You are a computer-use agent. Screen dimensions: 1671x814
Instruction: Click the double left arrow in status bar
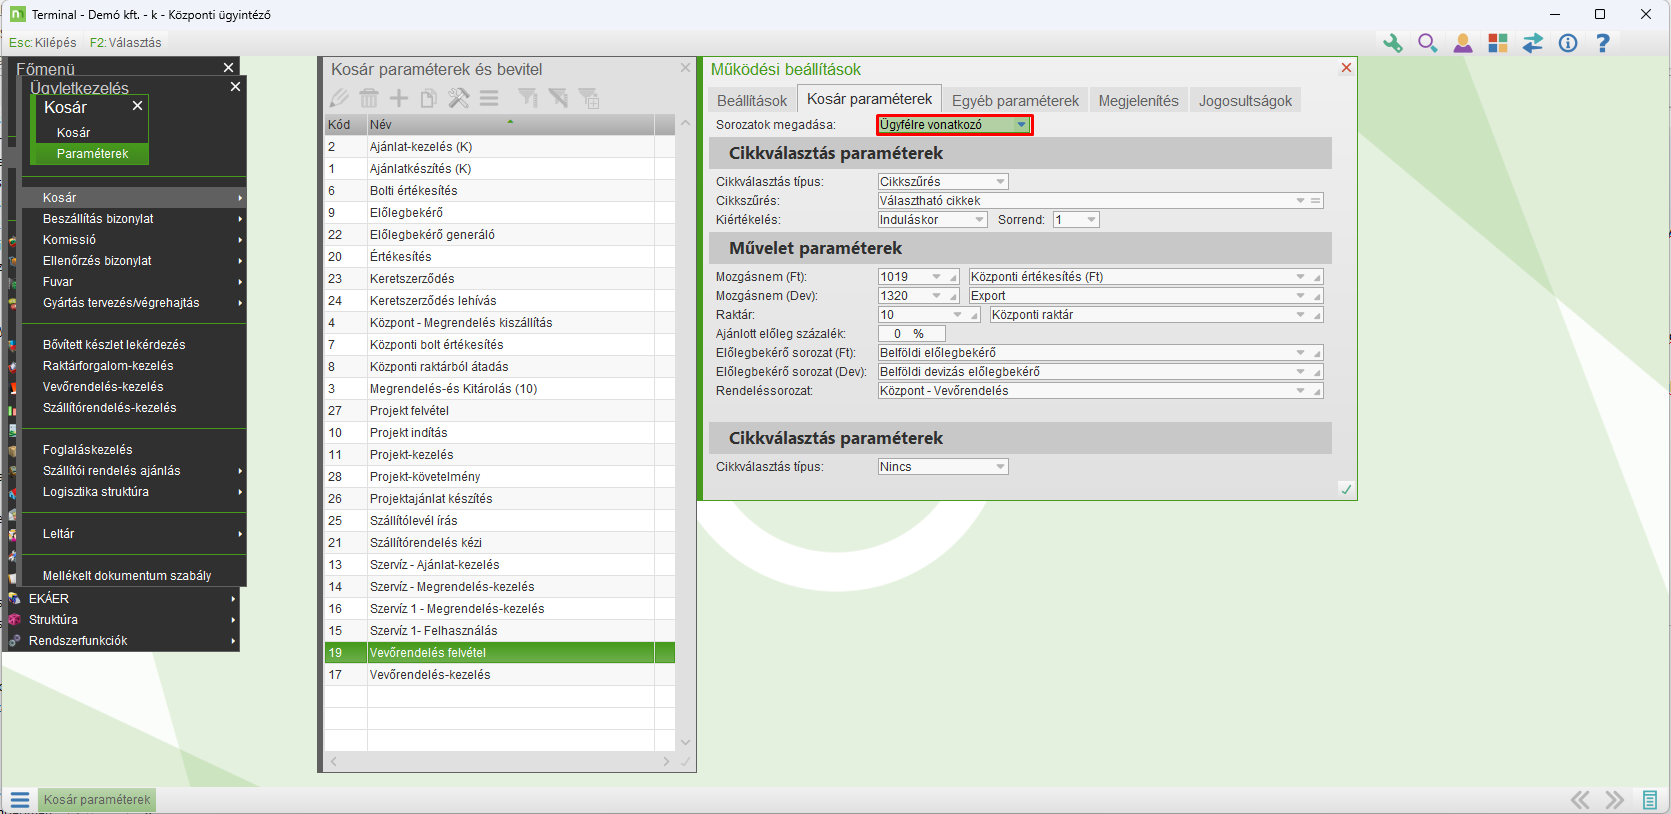1580,800
